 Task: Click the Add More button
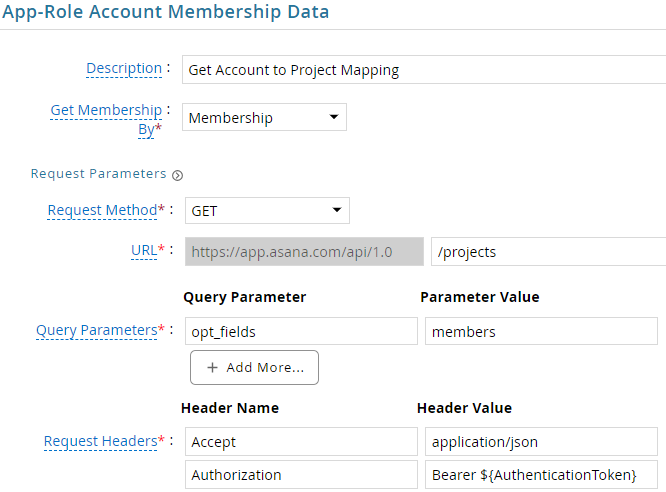tap(254, 368)
